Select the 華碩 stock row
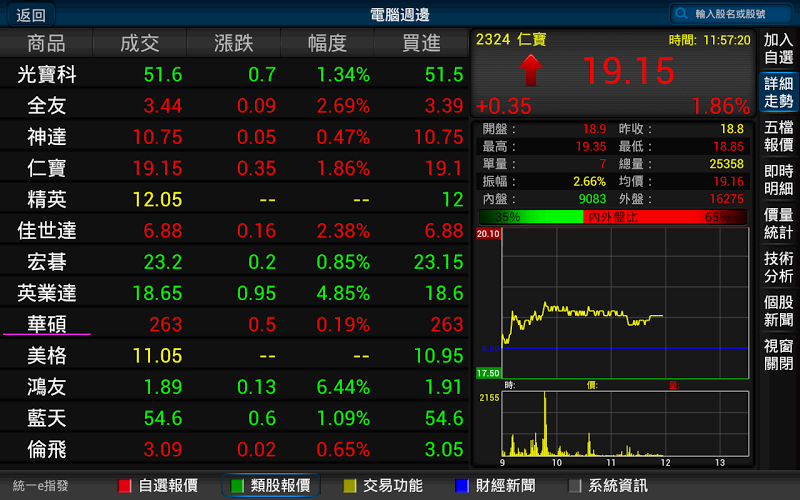Screen dimensions: 800x500 [x=234, y=324]
